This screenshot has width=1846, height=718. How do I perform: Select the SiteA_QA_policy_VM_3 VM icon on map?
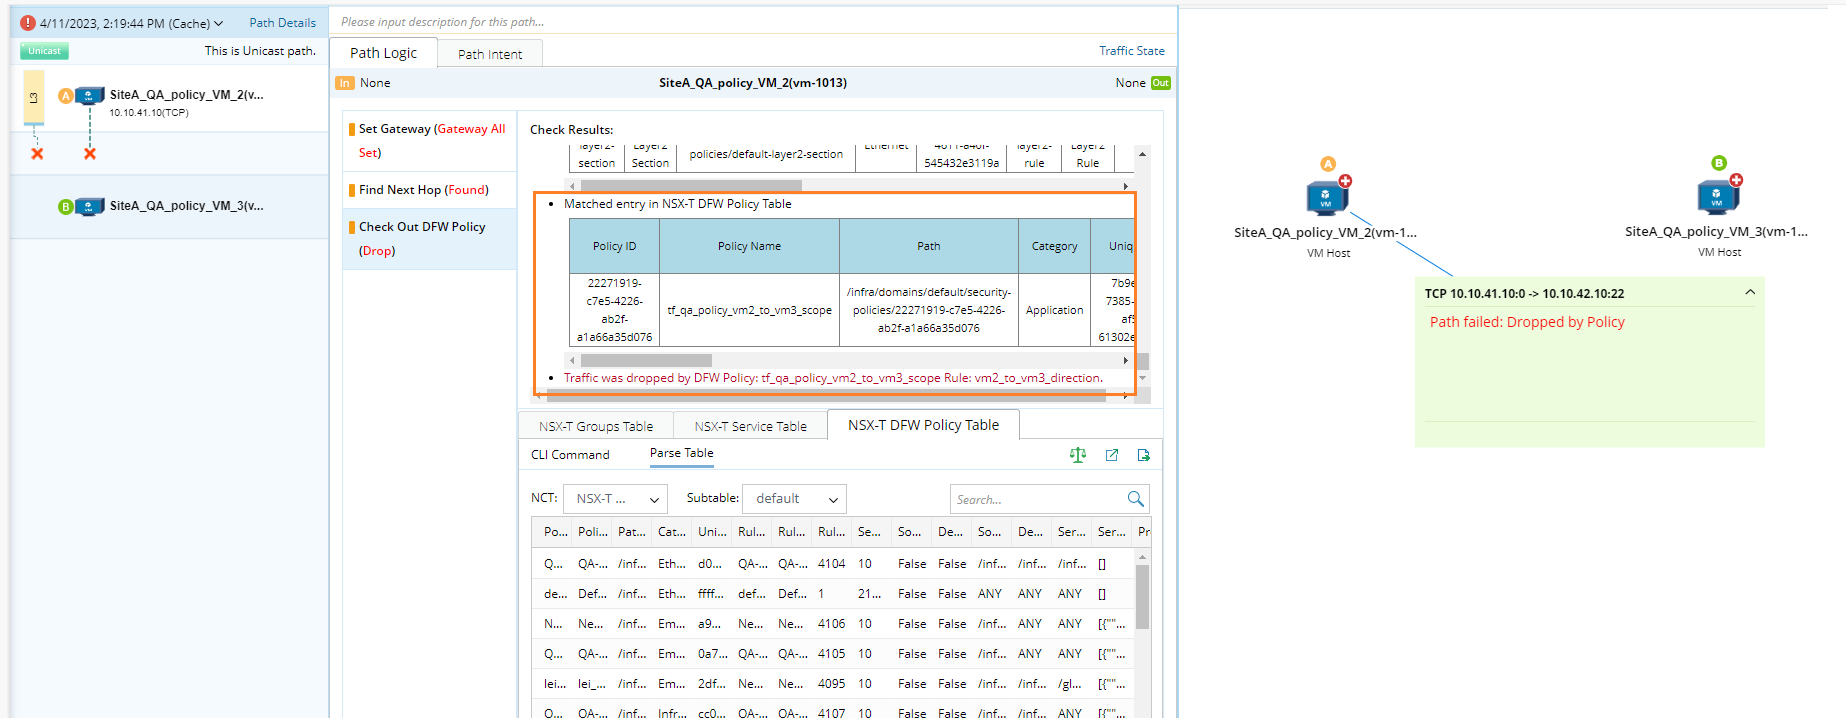[x=1717, y=197]
